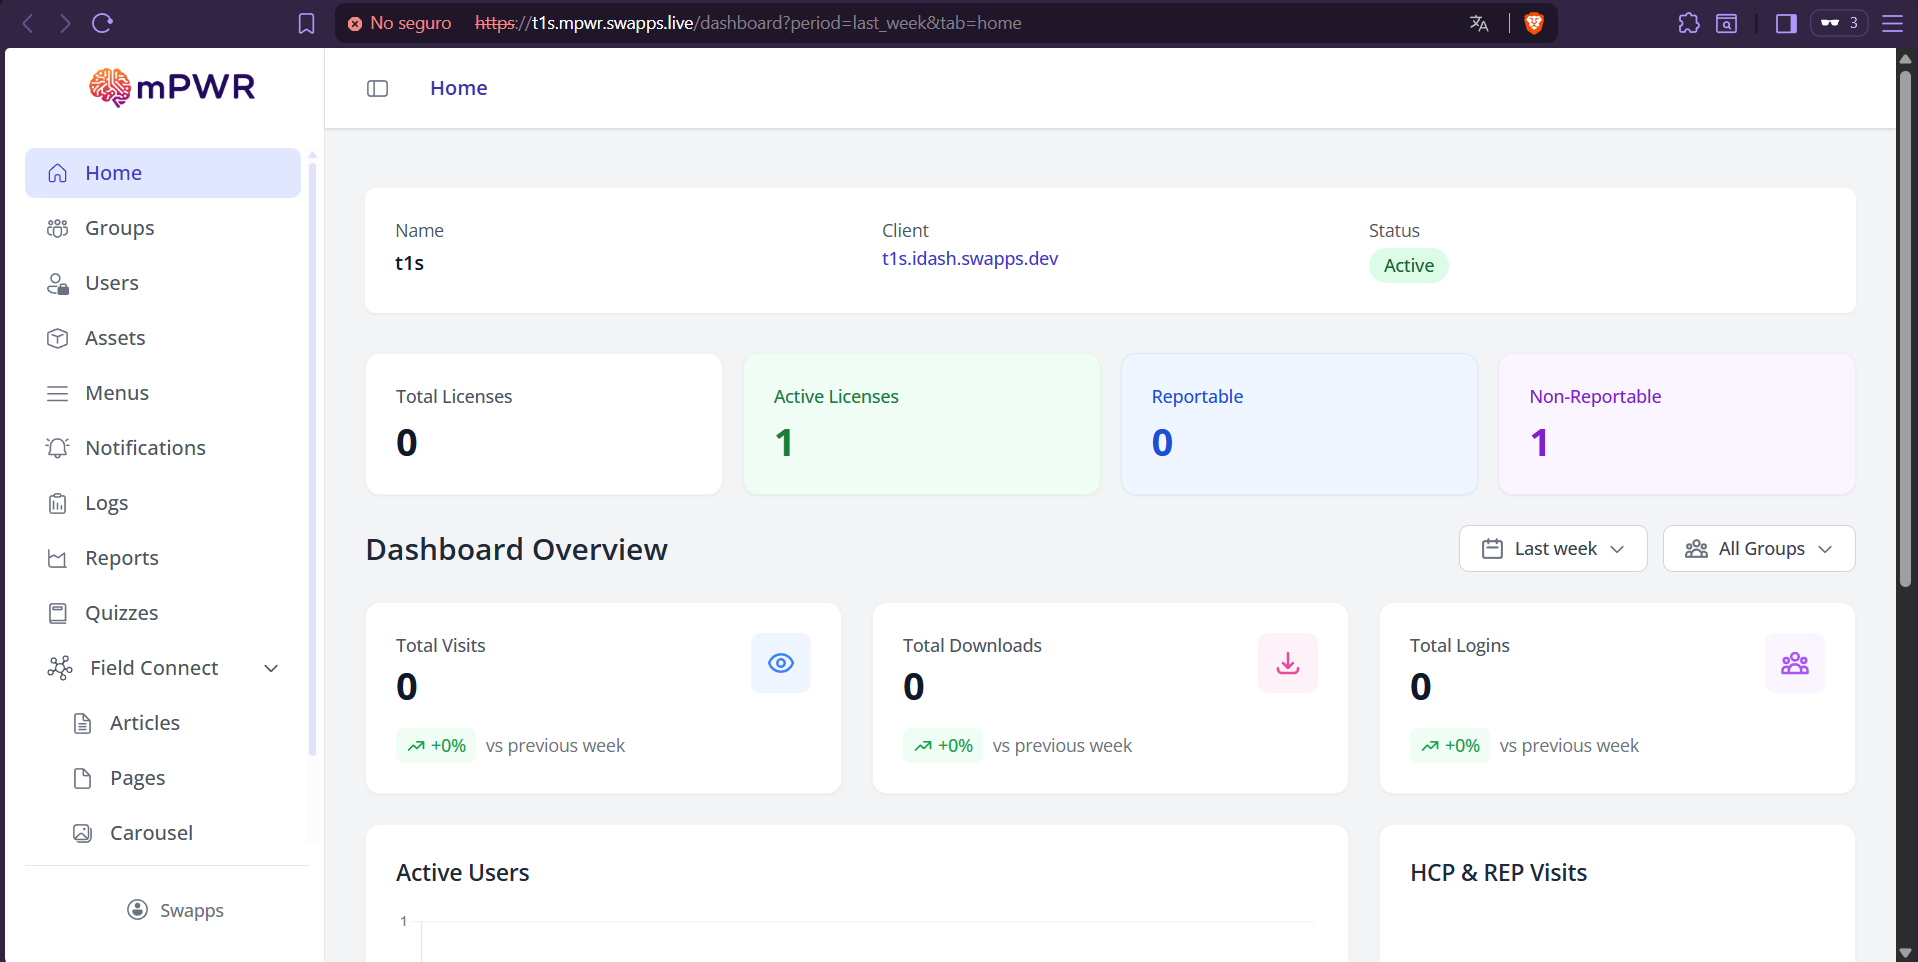Image resolution: width=1918 pixels, height=962 pixels.
Task: Switch to the Quizzes section
Action: 121,613
